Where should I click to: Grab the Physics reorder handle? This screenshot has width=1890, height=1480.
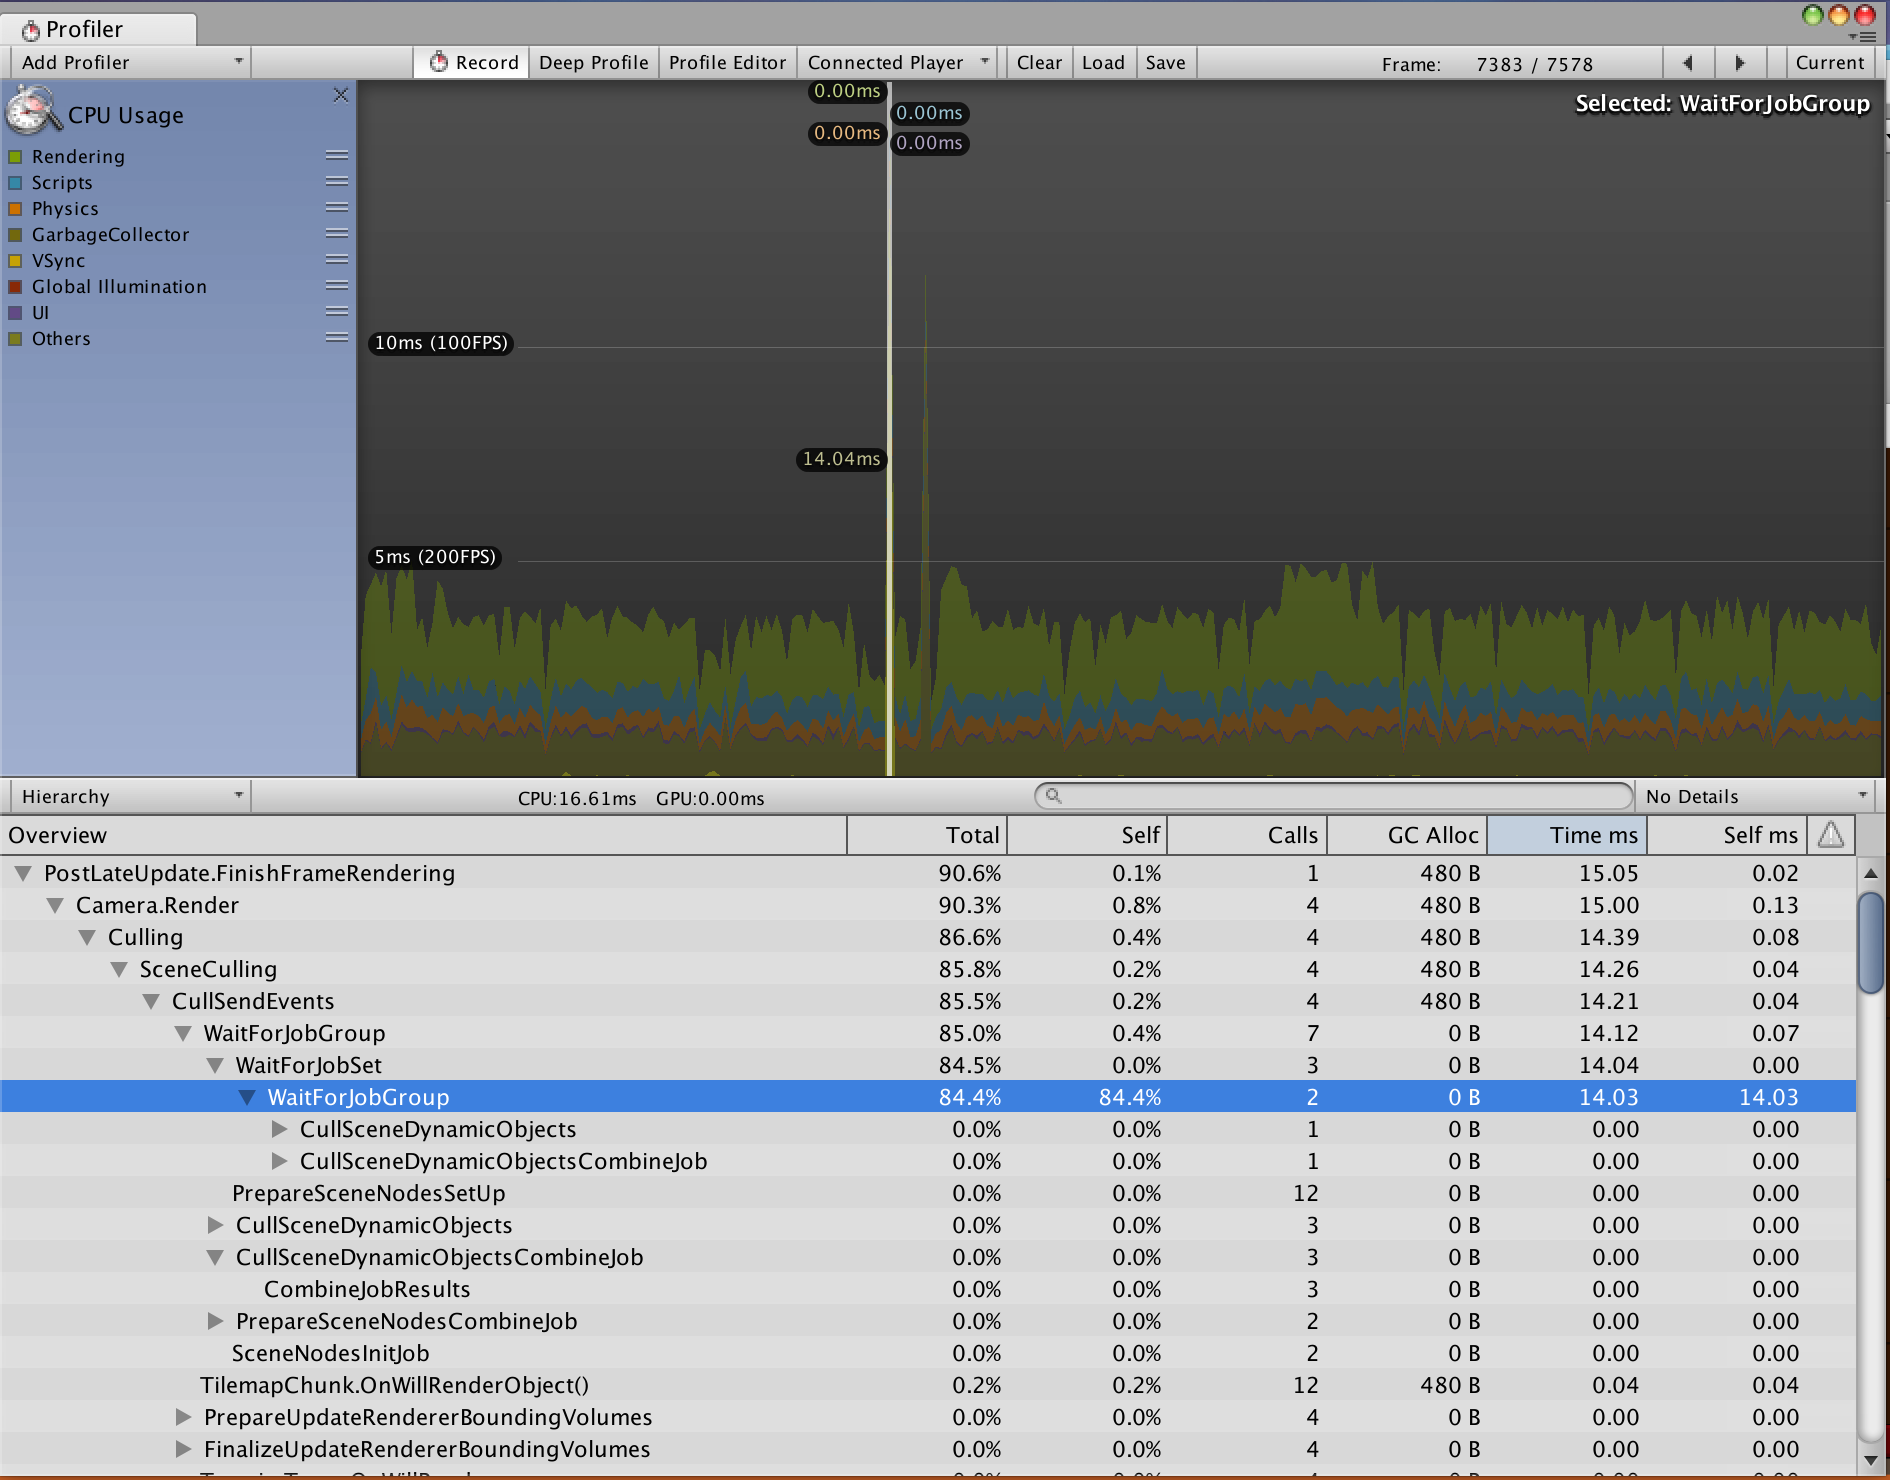point(337,208)
